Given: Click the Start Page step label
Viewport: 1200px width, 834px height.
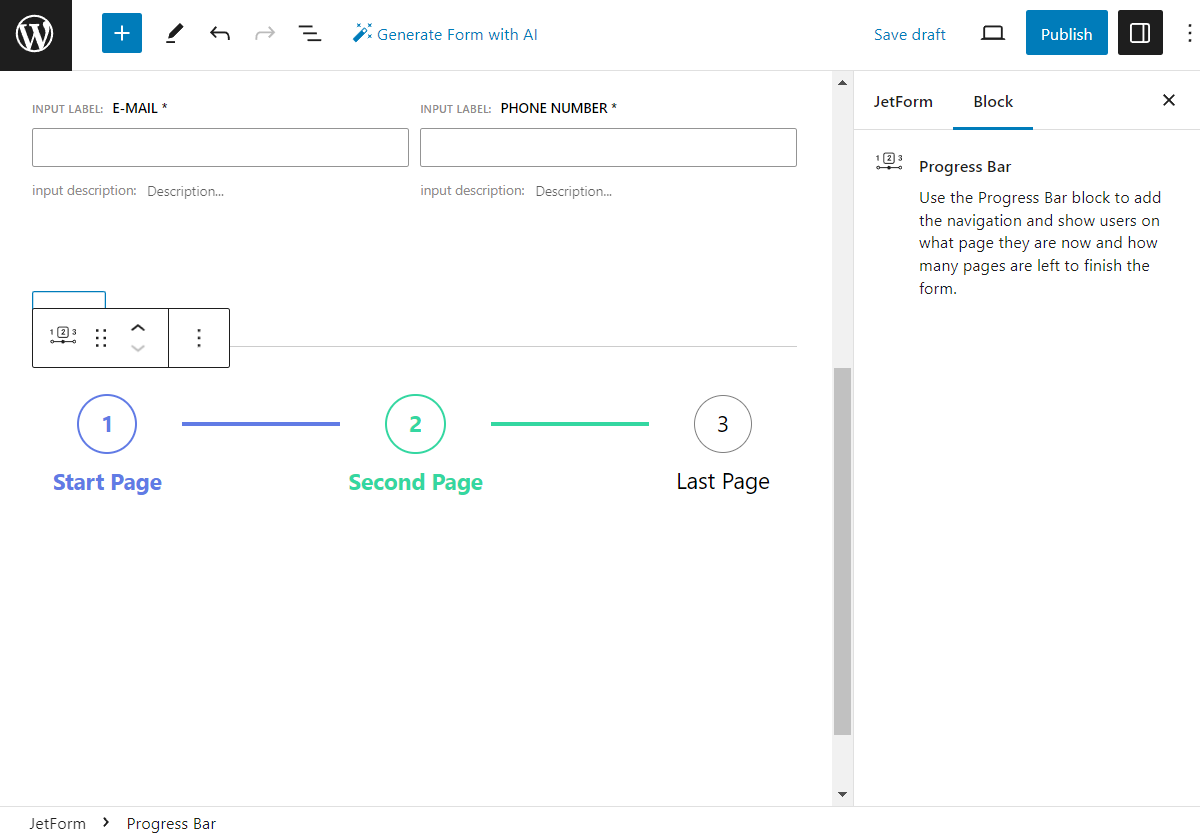Looking at the screenshot, I should pyautogui.click(x=107, y=482).
